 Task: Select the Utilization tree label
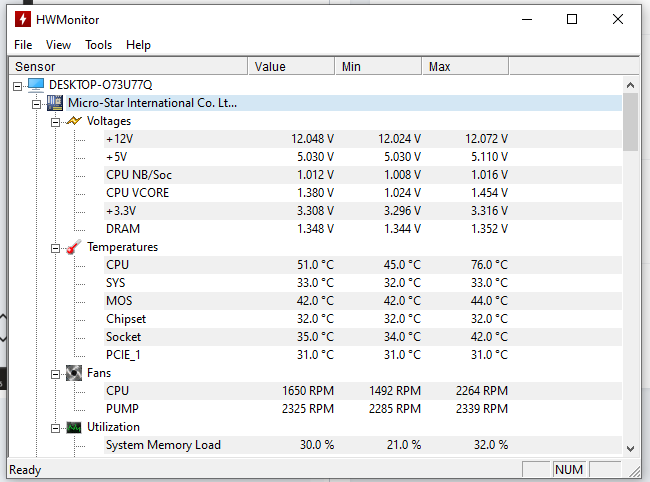pos(113,427)
